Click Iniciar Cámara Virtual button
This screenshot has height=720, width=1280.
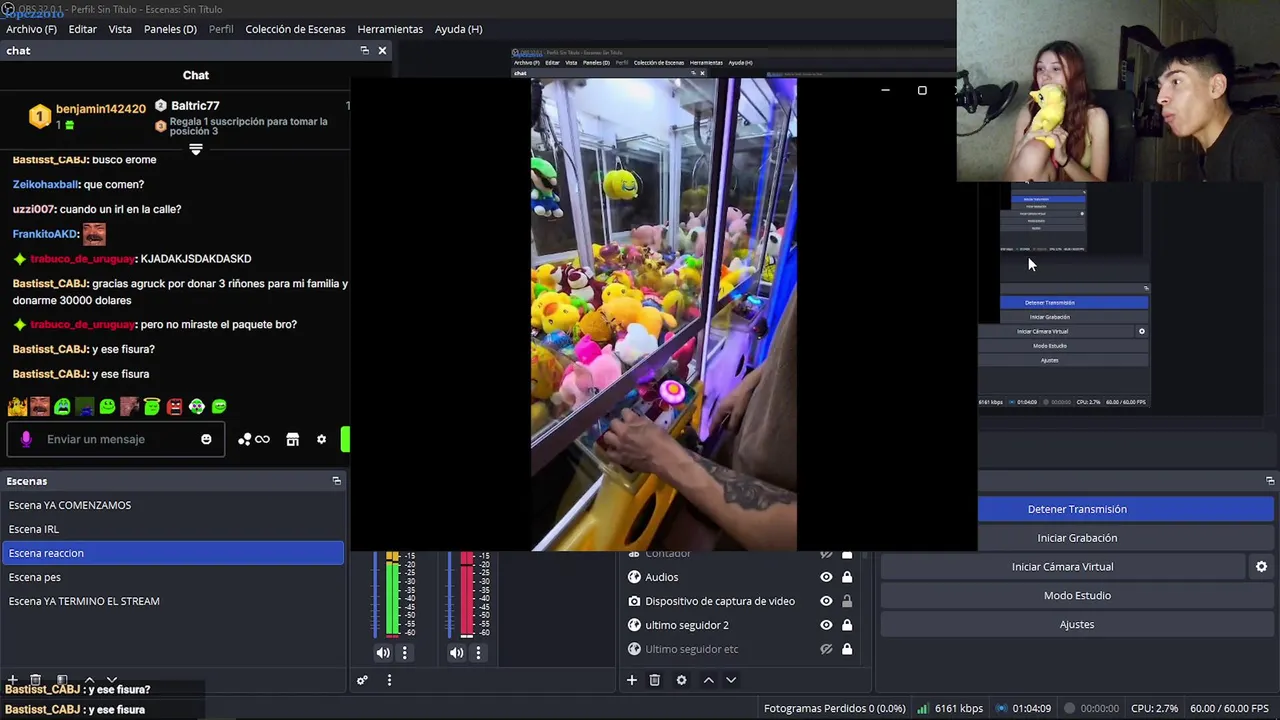click(1062, 567)
